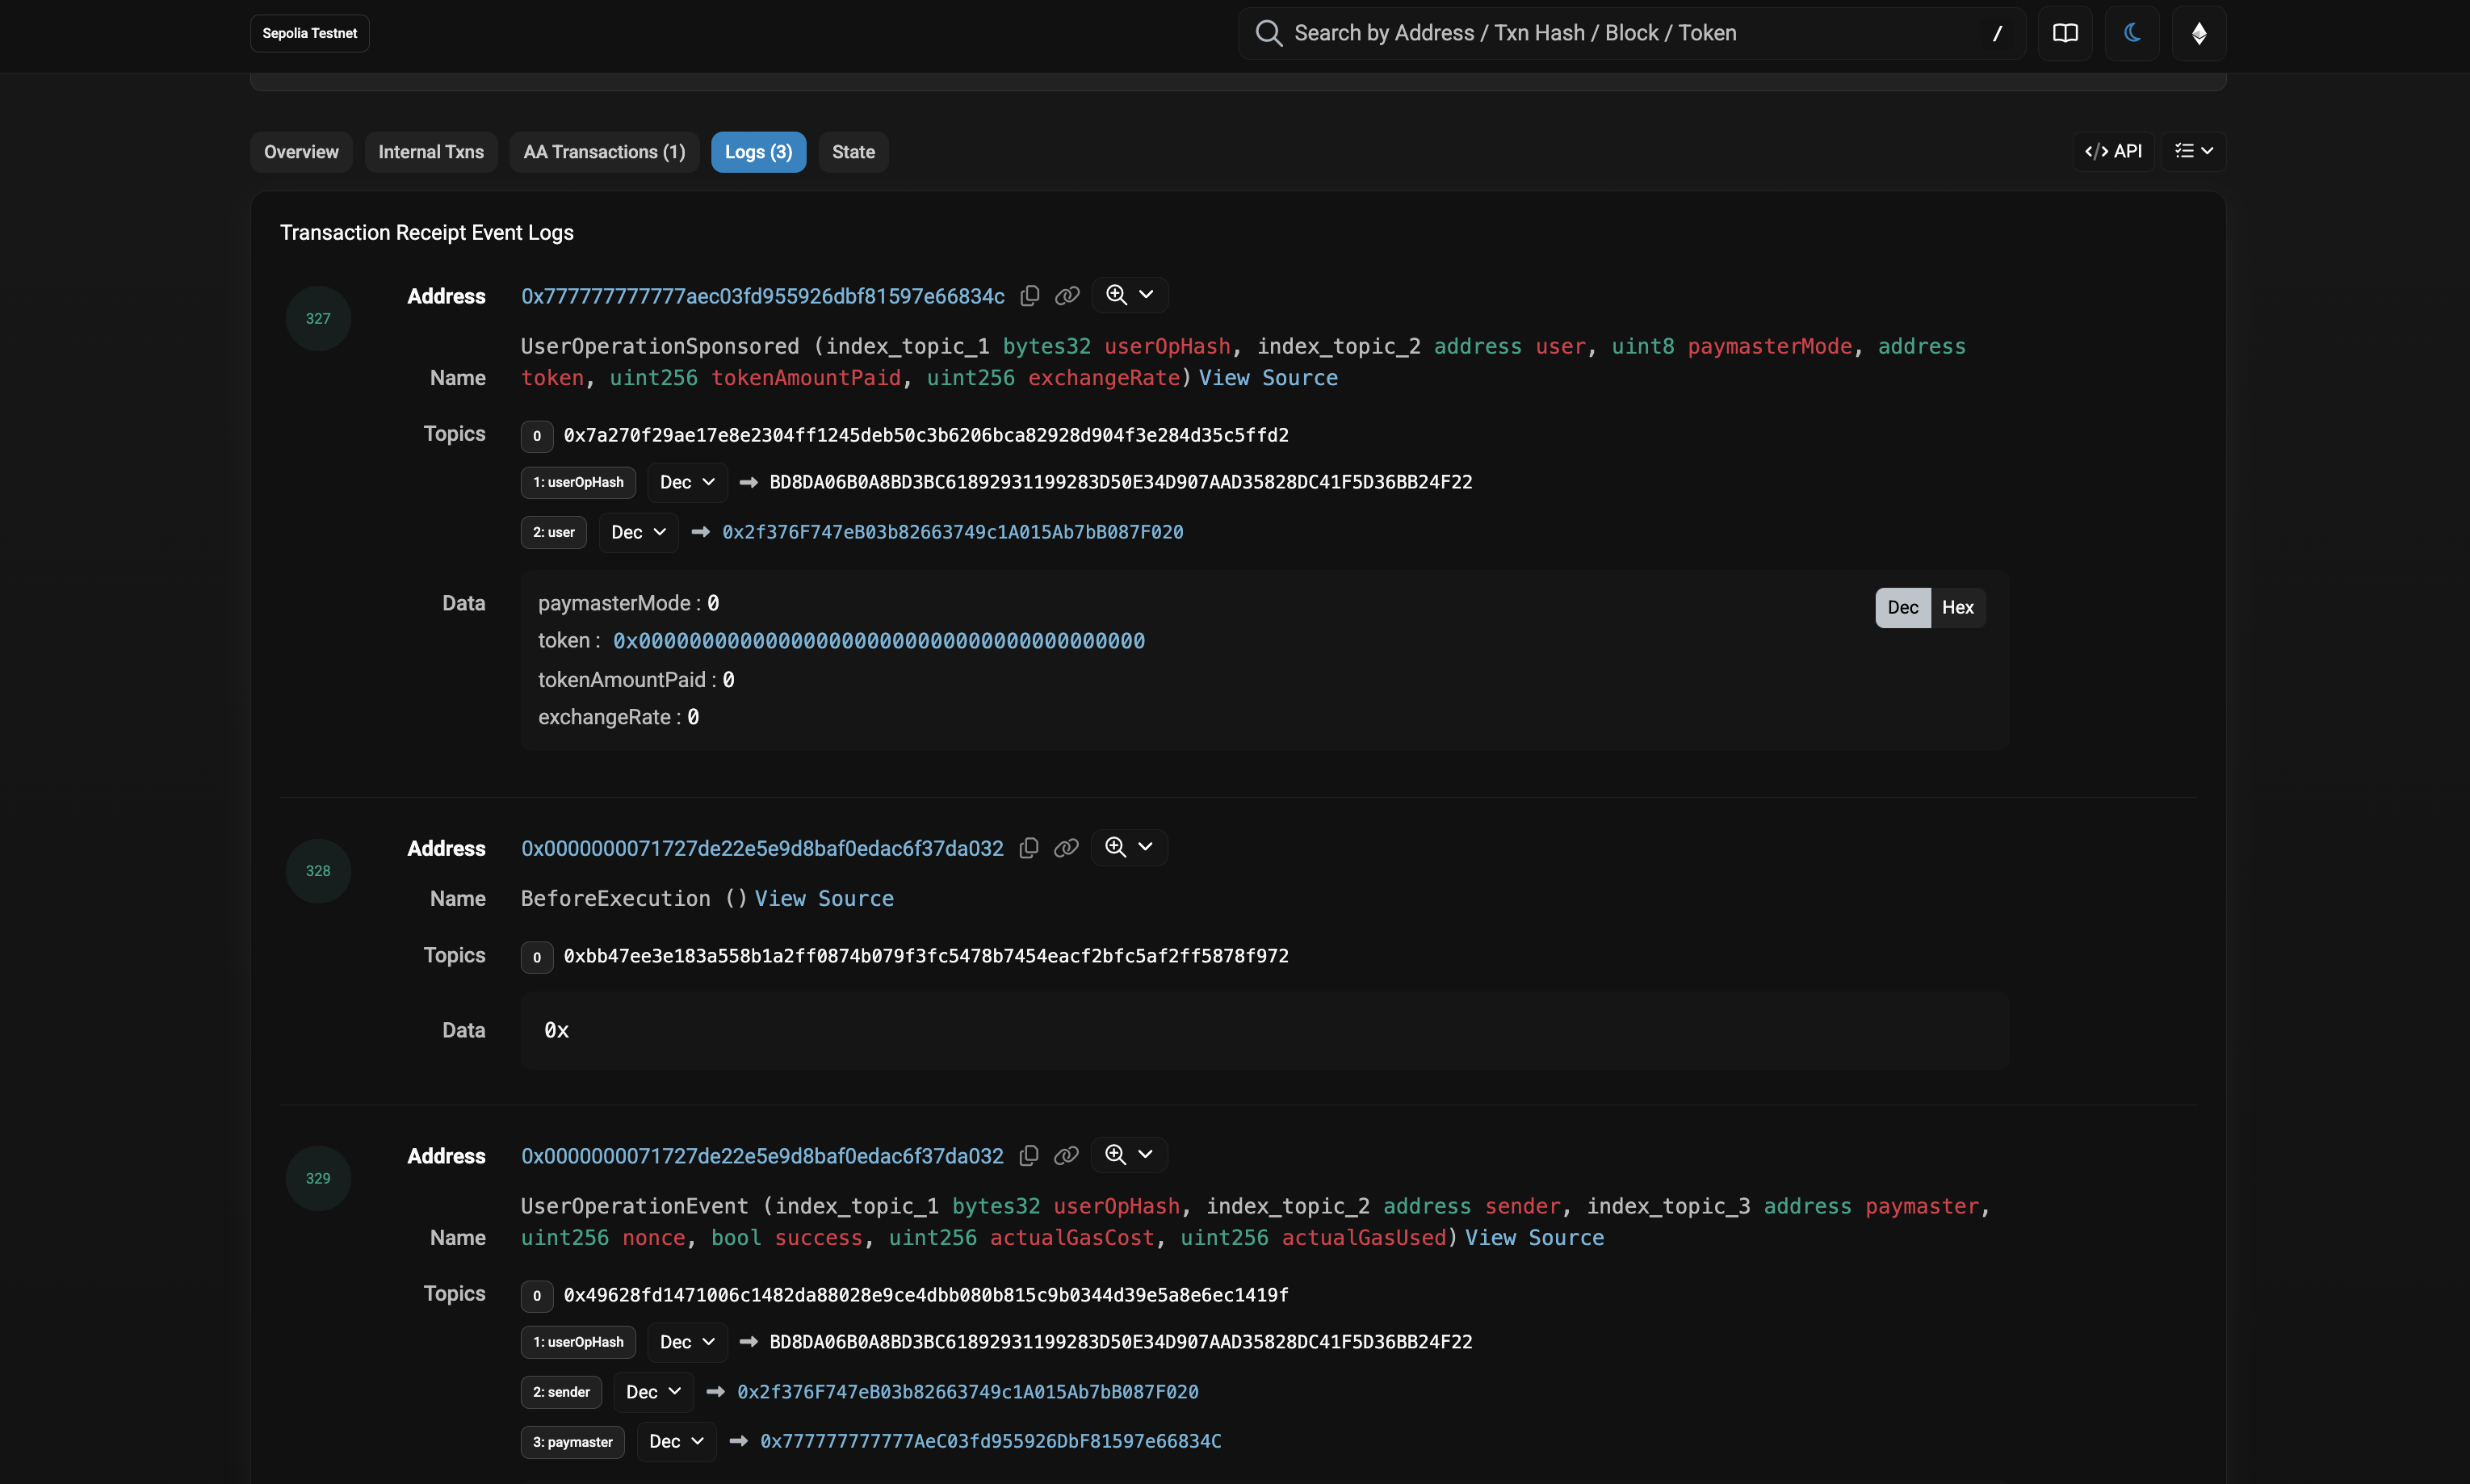Click View Source for BeforeExecution event
The height and width of the screenshot is (1484, 2470).
(823, 898)
